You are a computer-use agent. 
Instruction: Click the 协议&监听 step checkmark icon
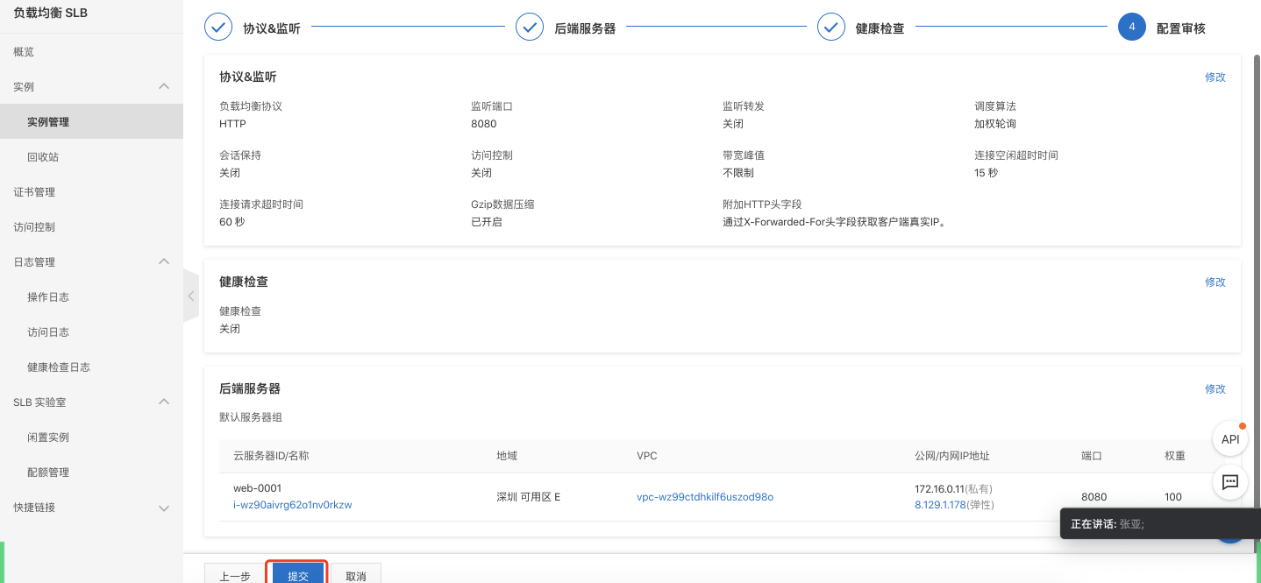(x=218, y=26)
